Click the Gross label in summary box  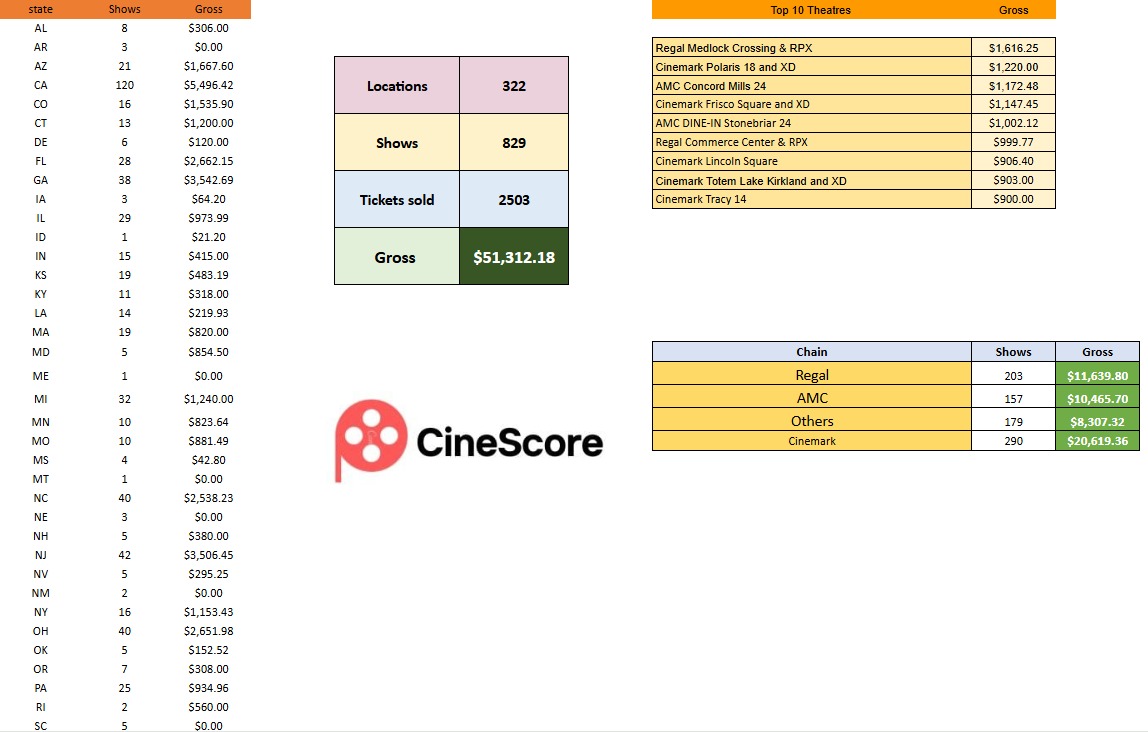pos(397,257)
